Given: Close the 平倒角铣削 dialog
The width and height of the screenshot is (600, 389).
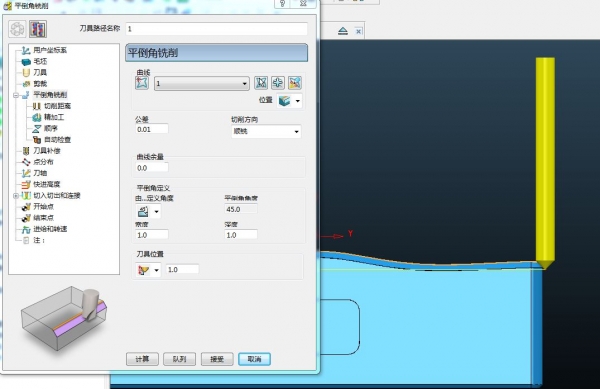Looking at the screenshot, I should [x=303, y=4].
